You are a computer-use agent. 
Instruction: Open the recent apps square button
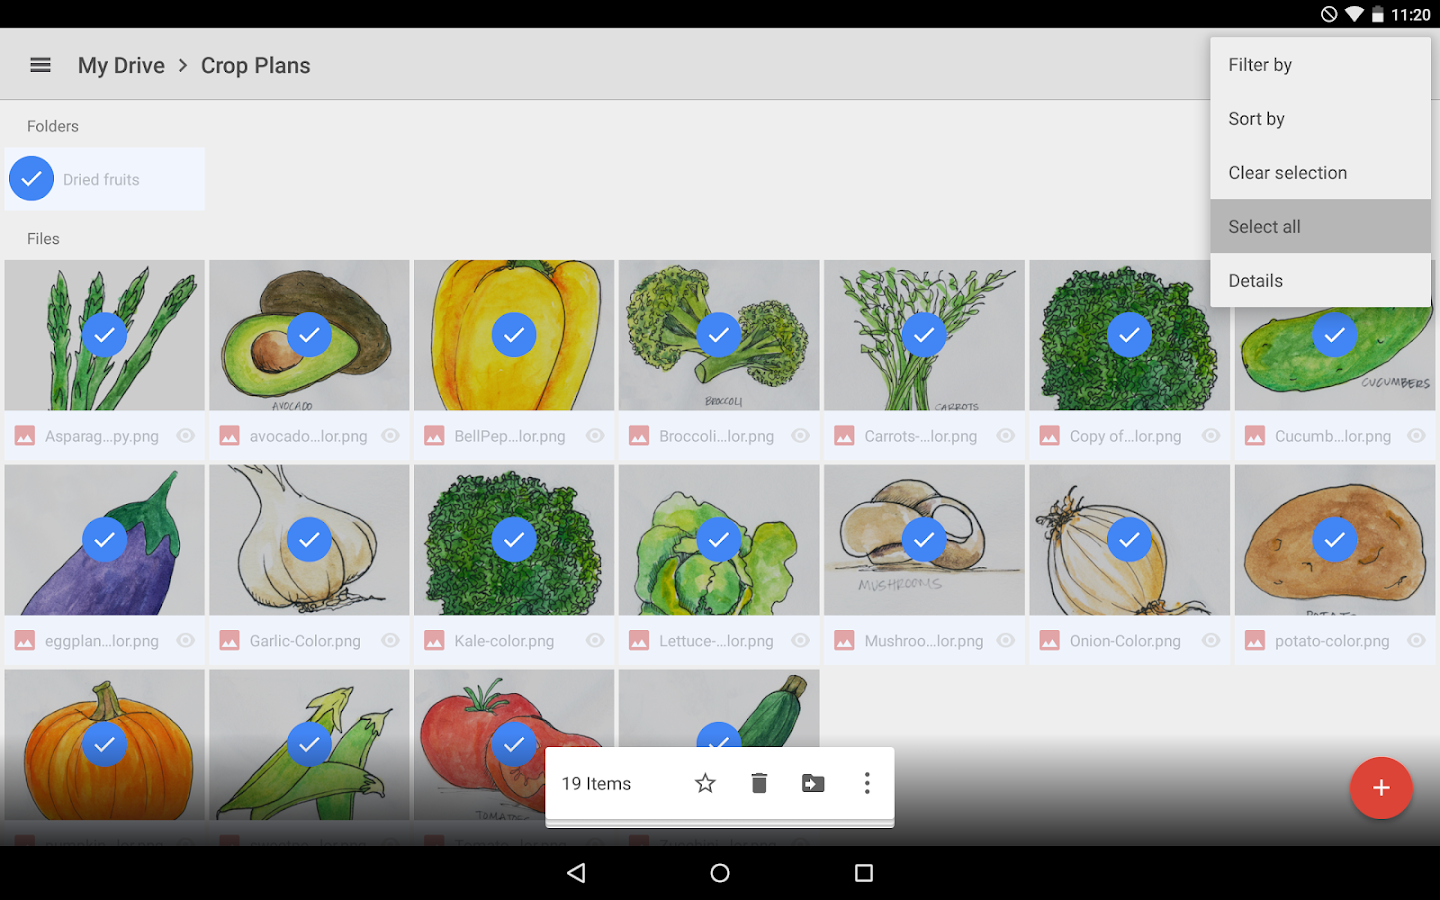pos(864,873)
